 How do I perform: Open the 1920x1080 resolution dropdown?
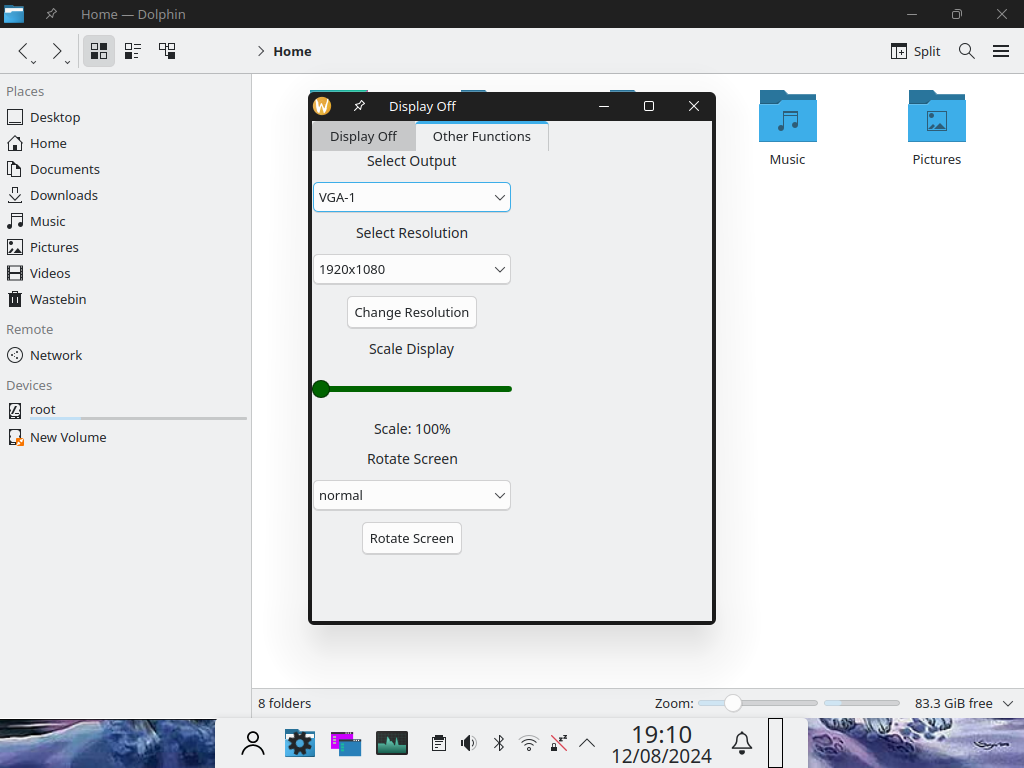click(x=411, y=269)
